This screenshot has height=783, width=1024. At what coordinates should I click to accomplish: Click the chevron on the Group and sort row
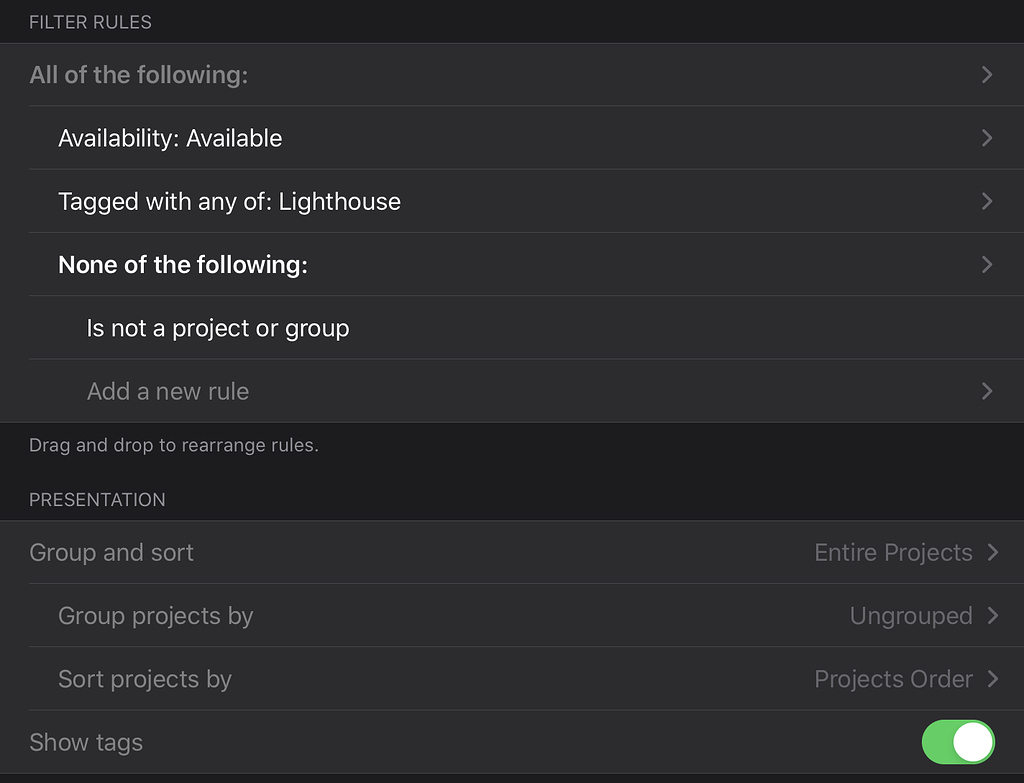[993, 552]
